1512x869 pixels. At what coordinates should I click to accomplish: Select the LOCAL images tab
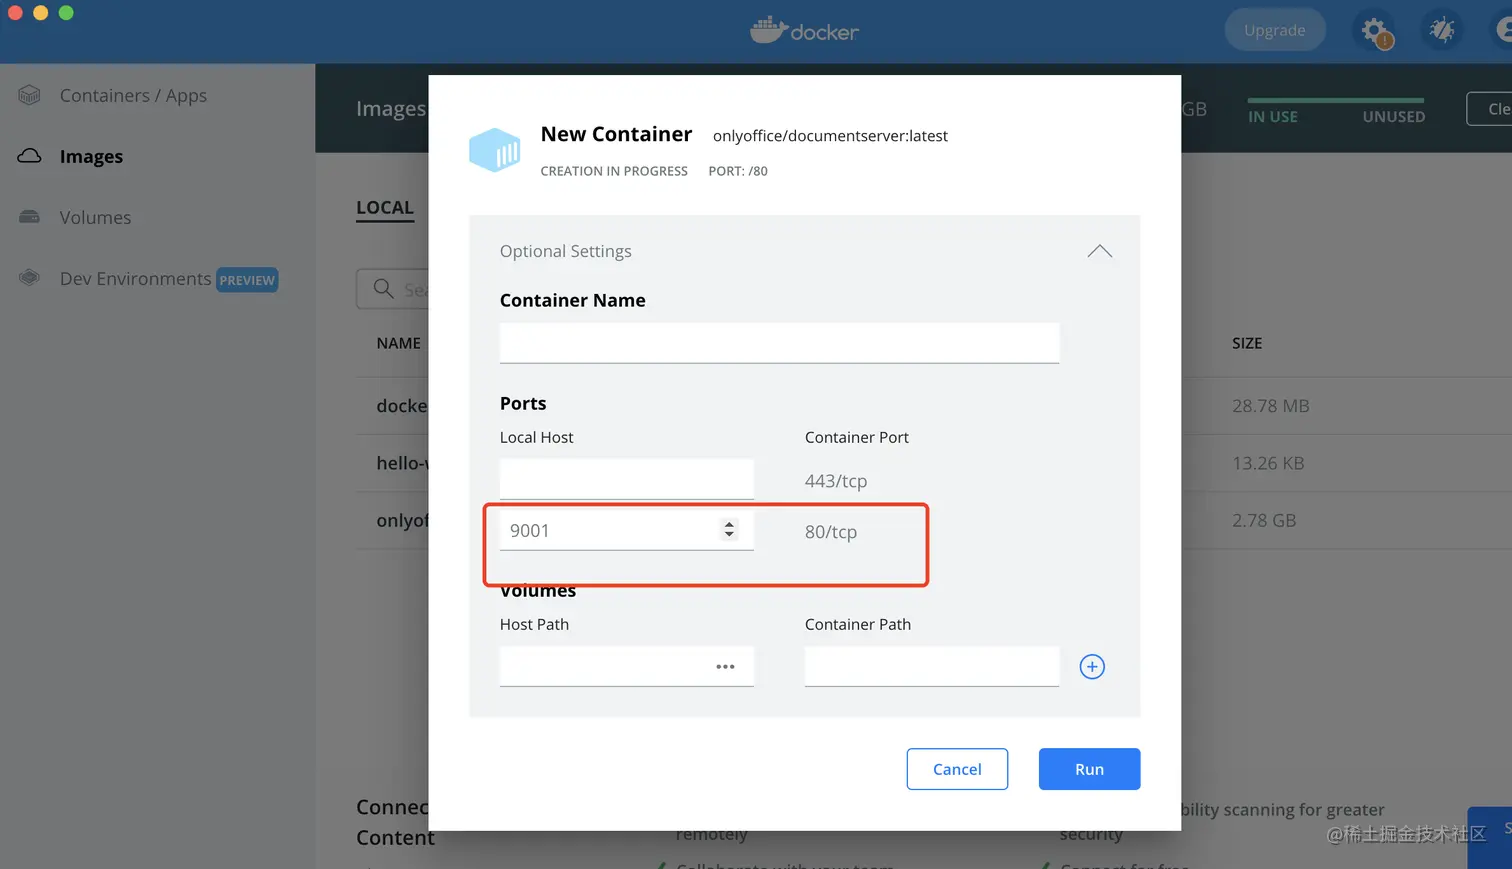tap(385, 208)
